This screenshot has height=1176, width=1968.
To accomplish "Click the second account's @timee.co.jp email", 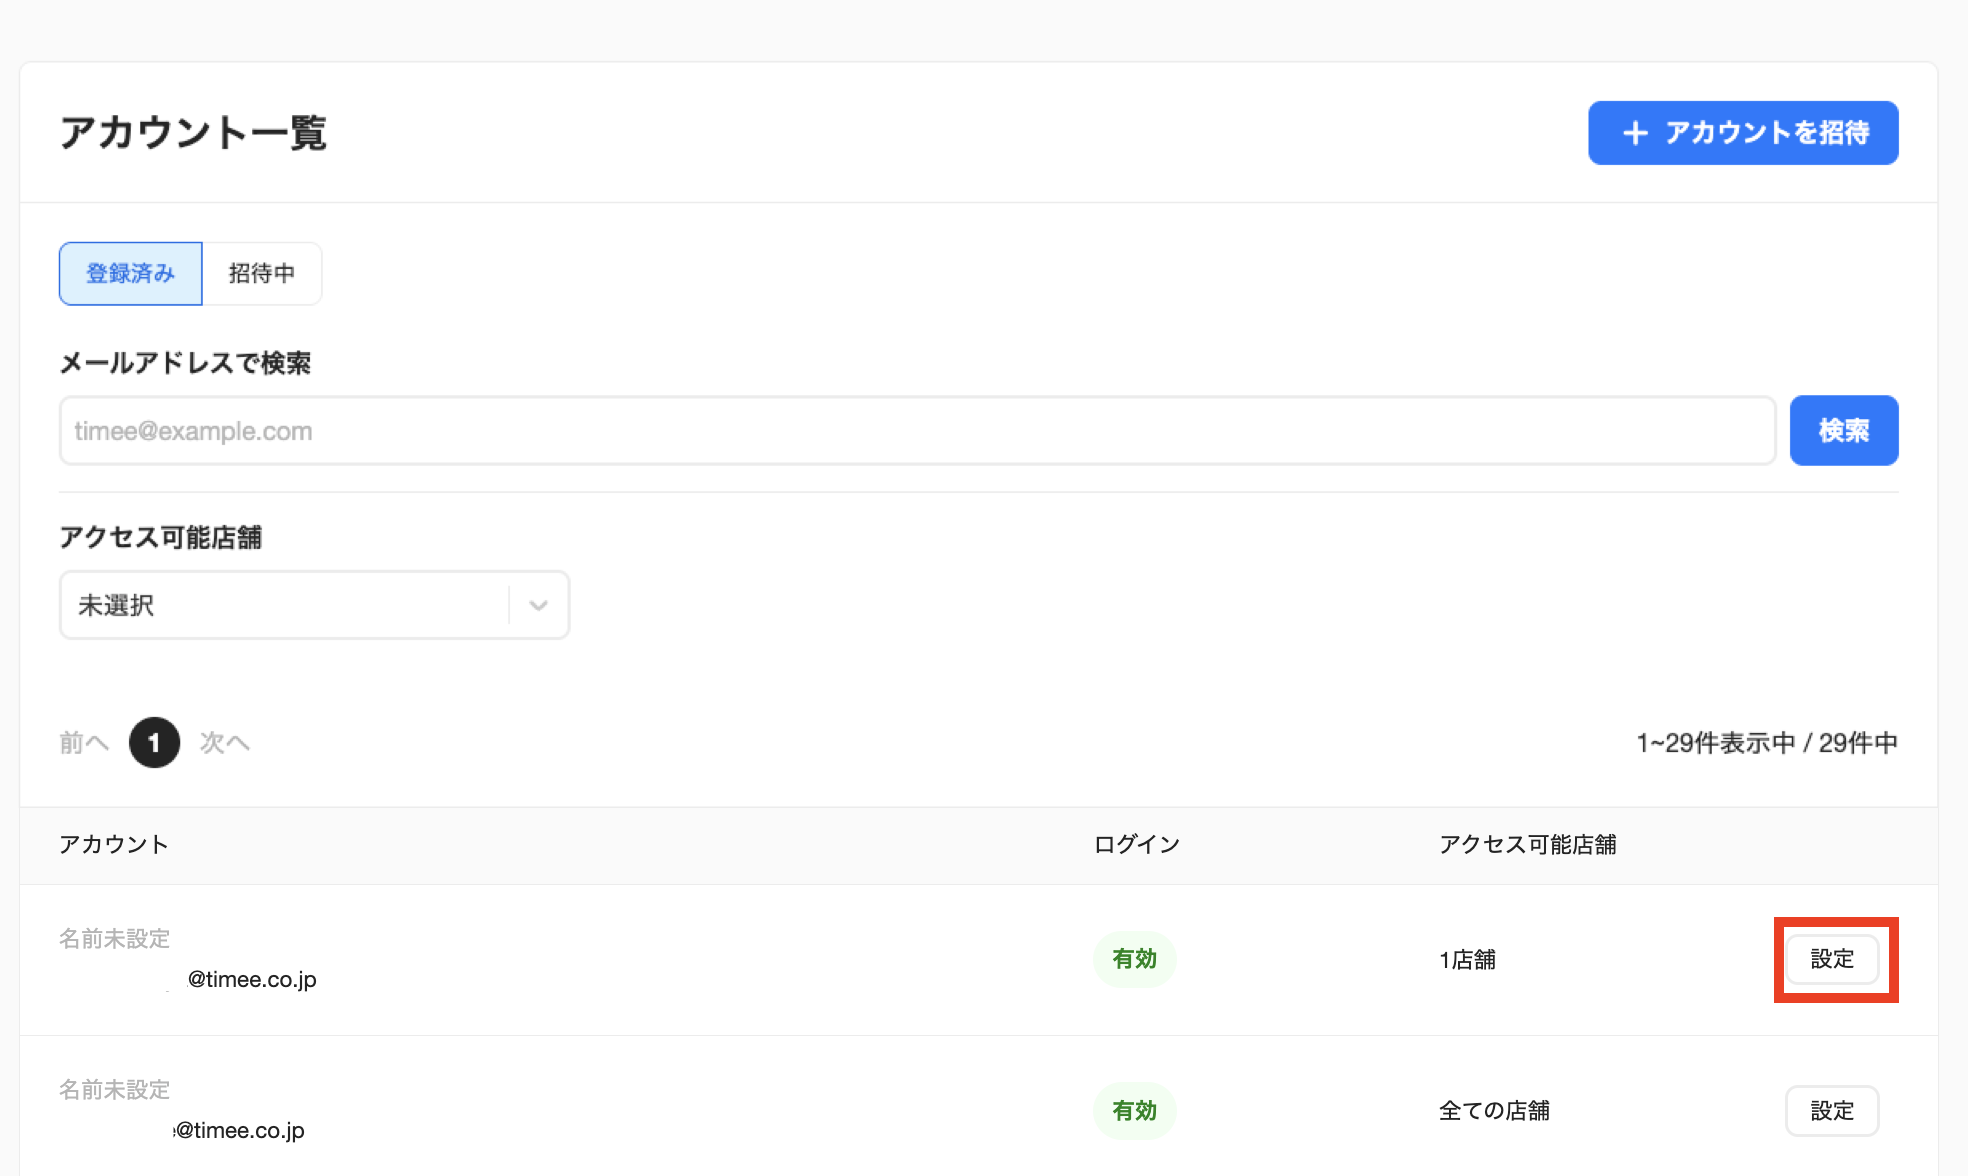I will pos(239,1131).
